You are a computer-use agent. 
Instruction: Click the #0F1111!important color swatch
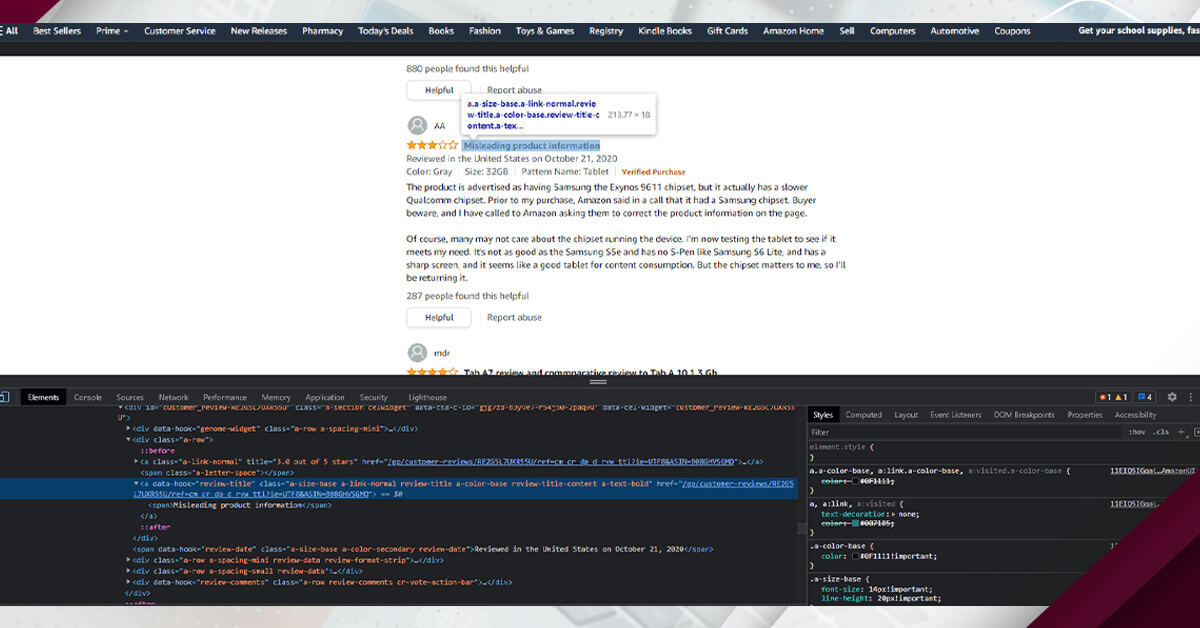(x=855, y=556)
